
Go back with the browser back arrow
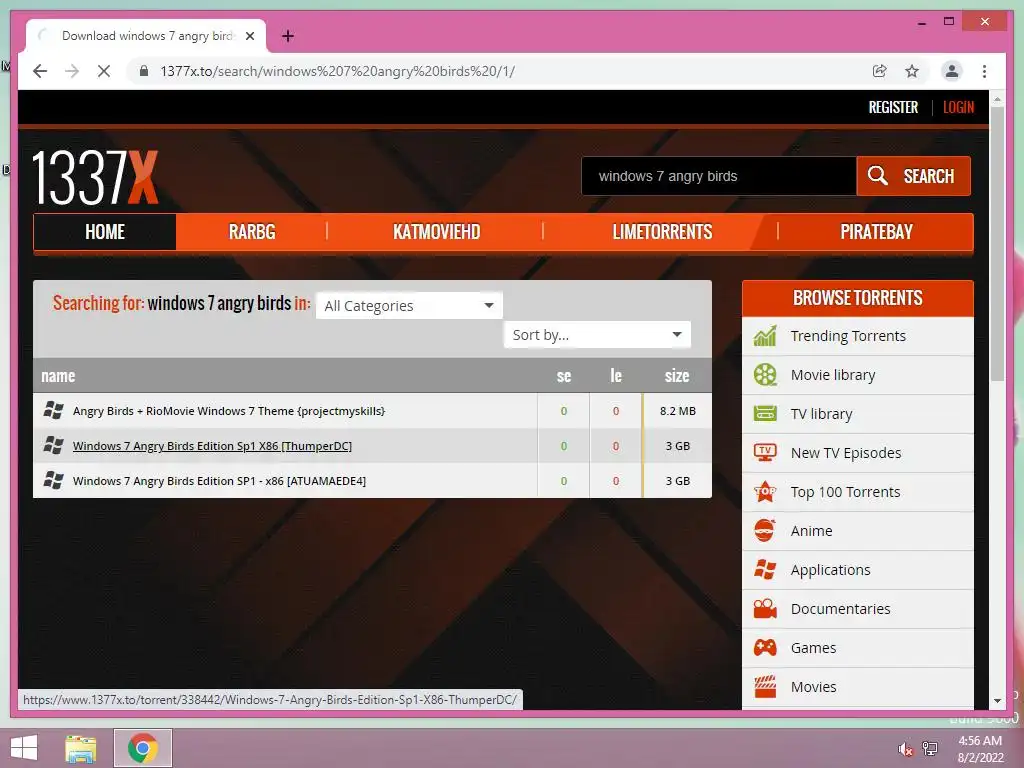(40, 71)
